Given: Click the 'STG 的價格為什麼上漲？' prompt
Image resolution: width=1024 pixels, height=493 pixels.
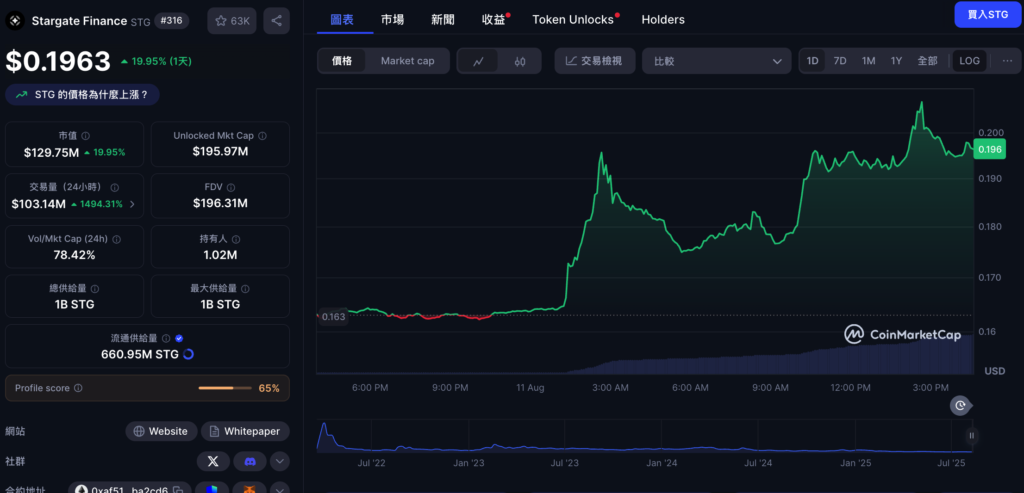Looking at the screenshot, I should [x=82, y=95].
